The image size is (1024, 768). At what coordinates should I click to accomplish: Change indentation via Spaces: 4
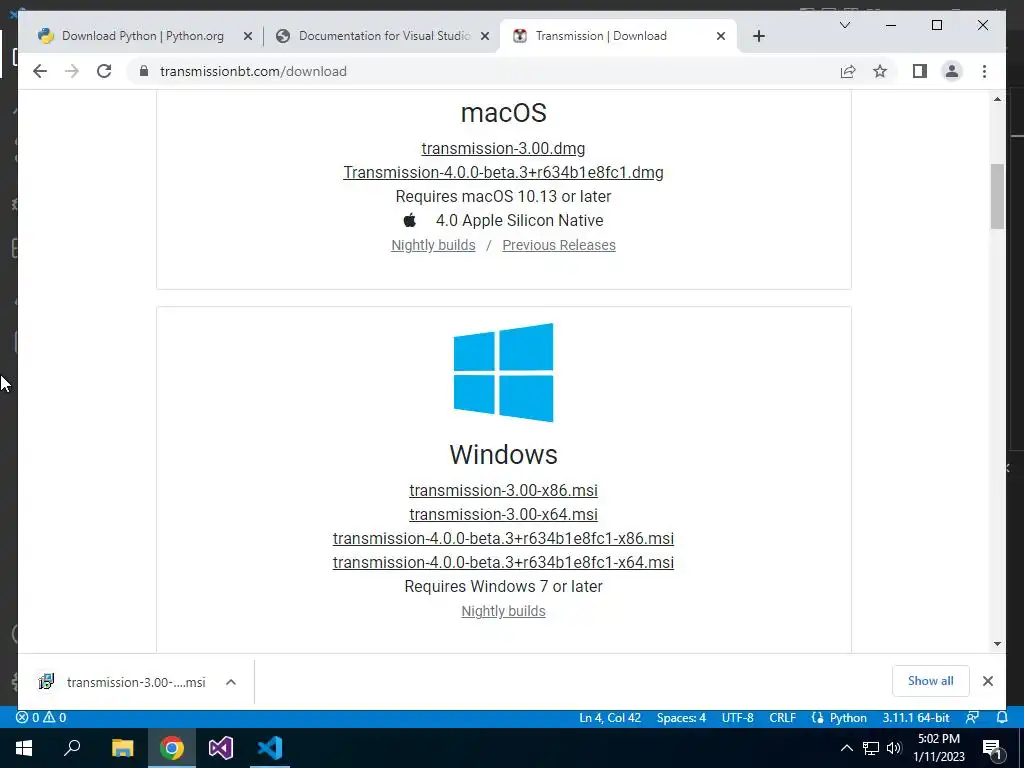click(681, 718)
